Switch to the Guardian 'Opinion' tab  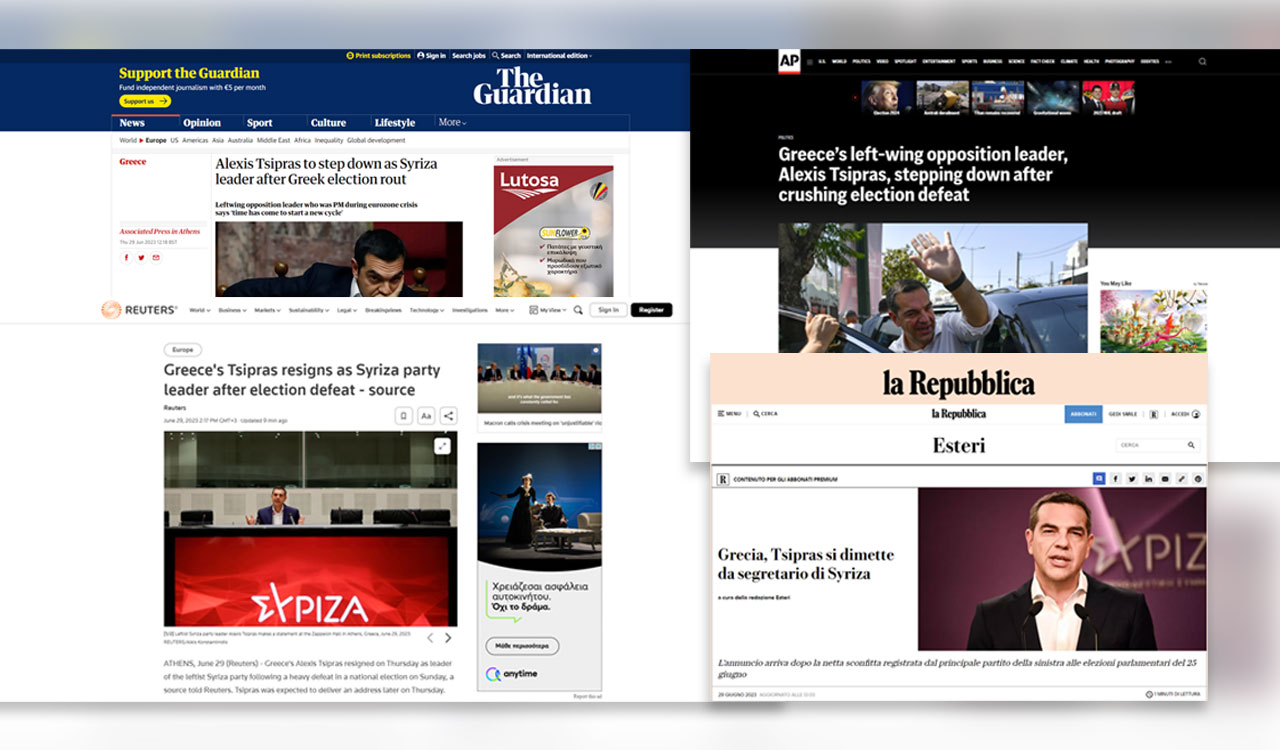pos(204,122)
